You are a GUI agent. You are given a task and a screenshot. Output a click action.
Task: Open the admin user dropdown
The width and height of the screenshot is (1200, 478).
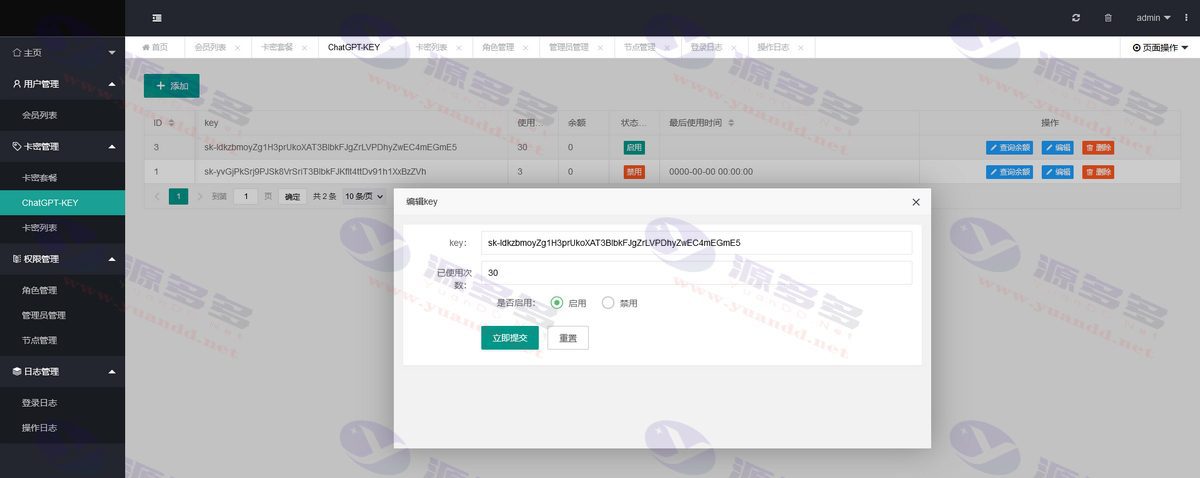pos(1153,18)
